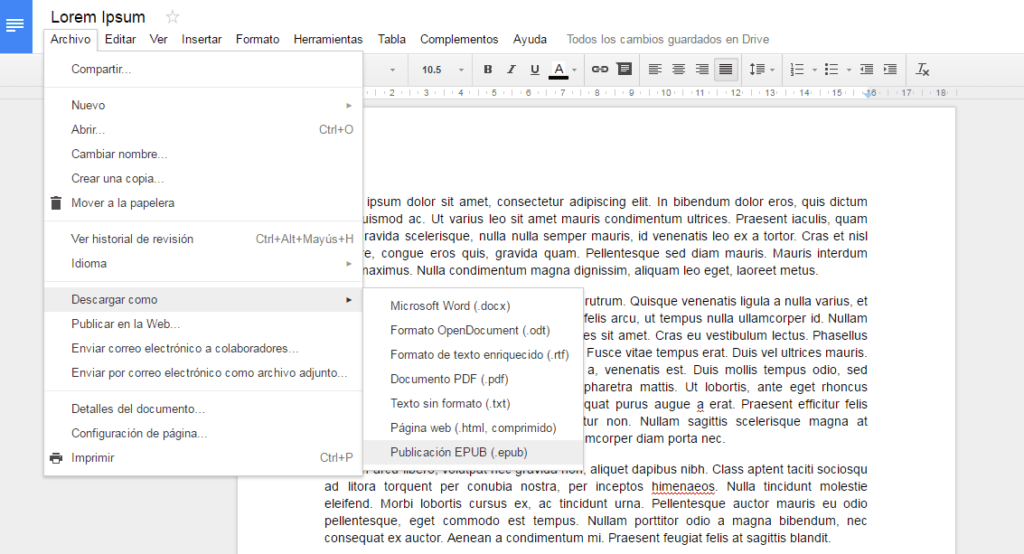Choose Enviar correo electrónico a colaboradores...
Viewport: 1024px width, 554px height.
(203, 348)
